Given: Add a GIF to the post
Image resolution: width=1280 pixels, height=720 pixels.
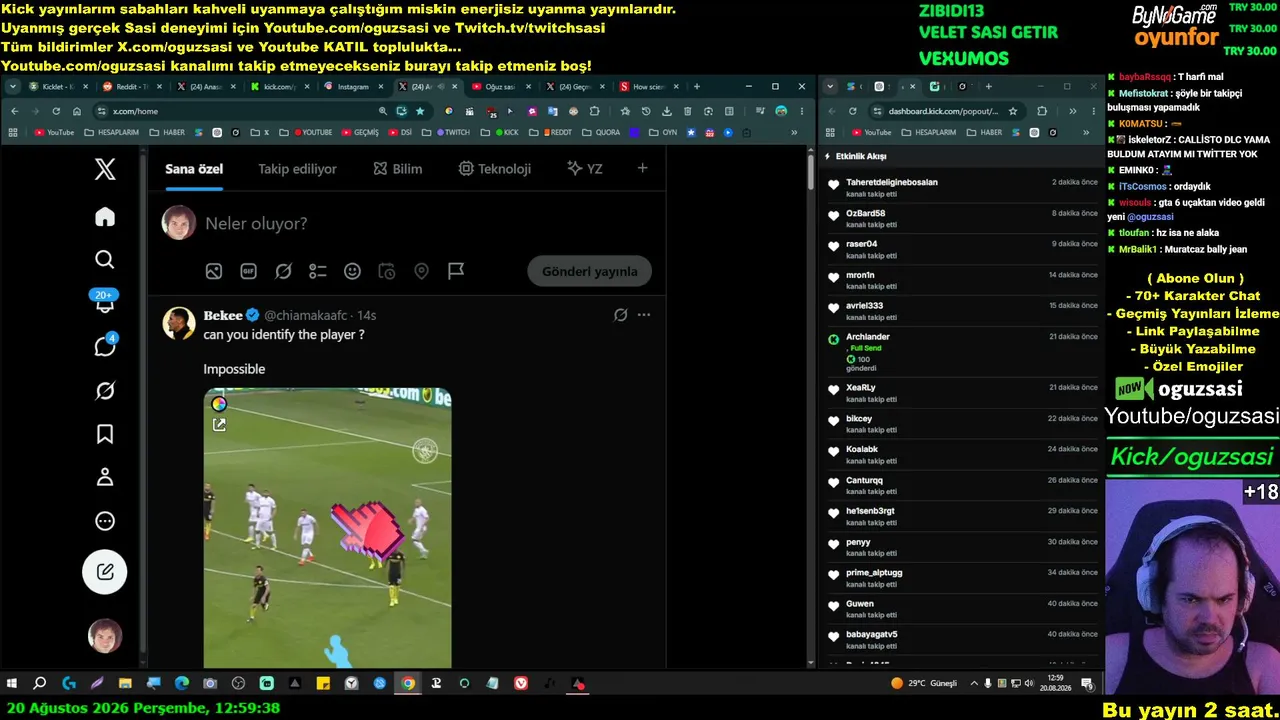Looking at the screenshot, I should point(248,271).
